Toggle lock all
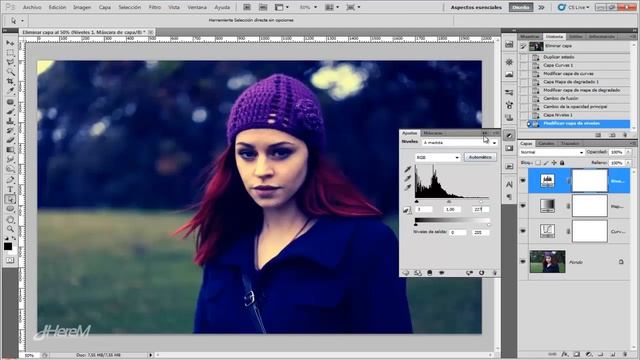 point(562,163)
